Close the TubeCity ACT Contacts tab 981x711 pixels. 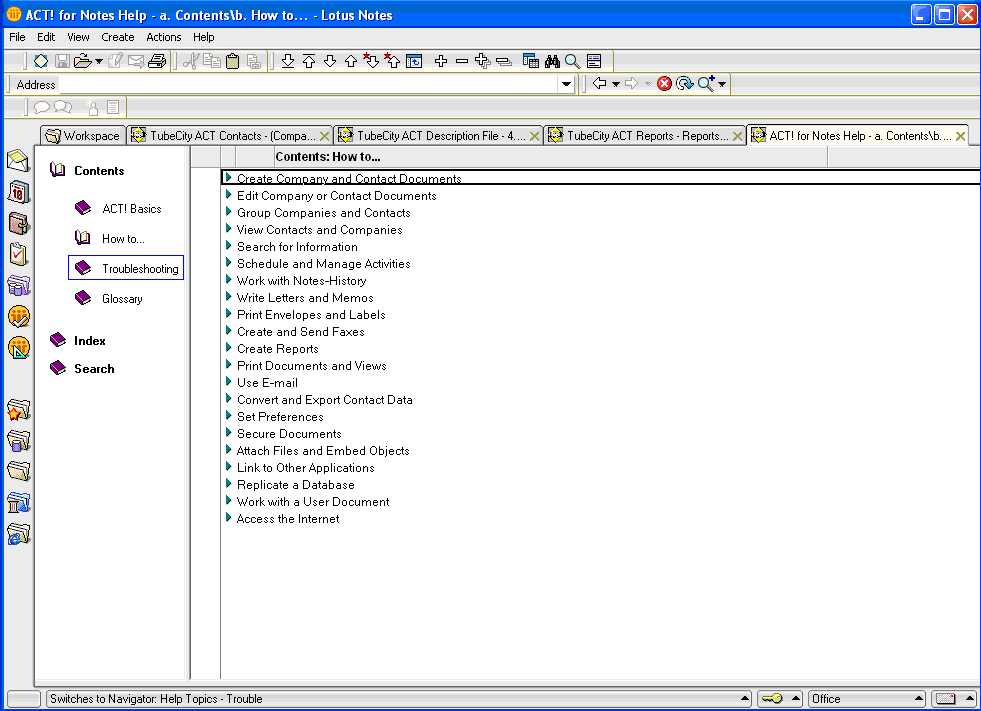point(324,136)
